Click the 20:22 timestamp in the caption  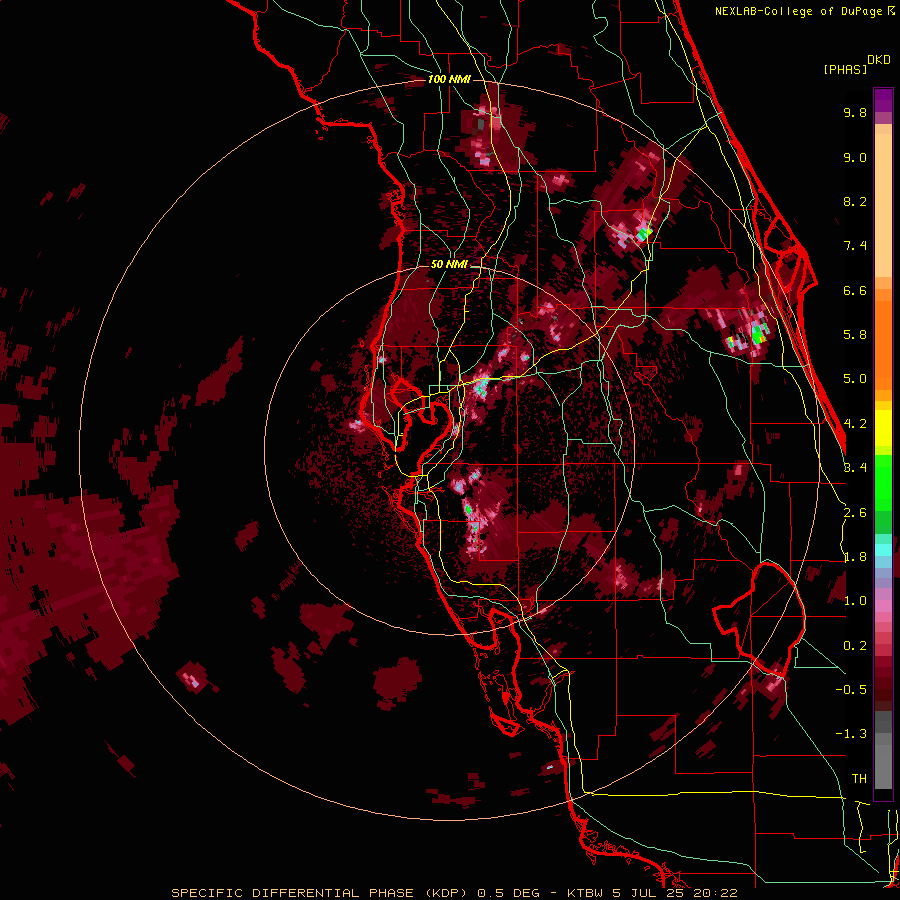point(716,893)
